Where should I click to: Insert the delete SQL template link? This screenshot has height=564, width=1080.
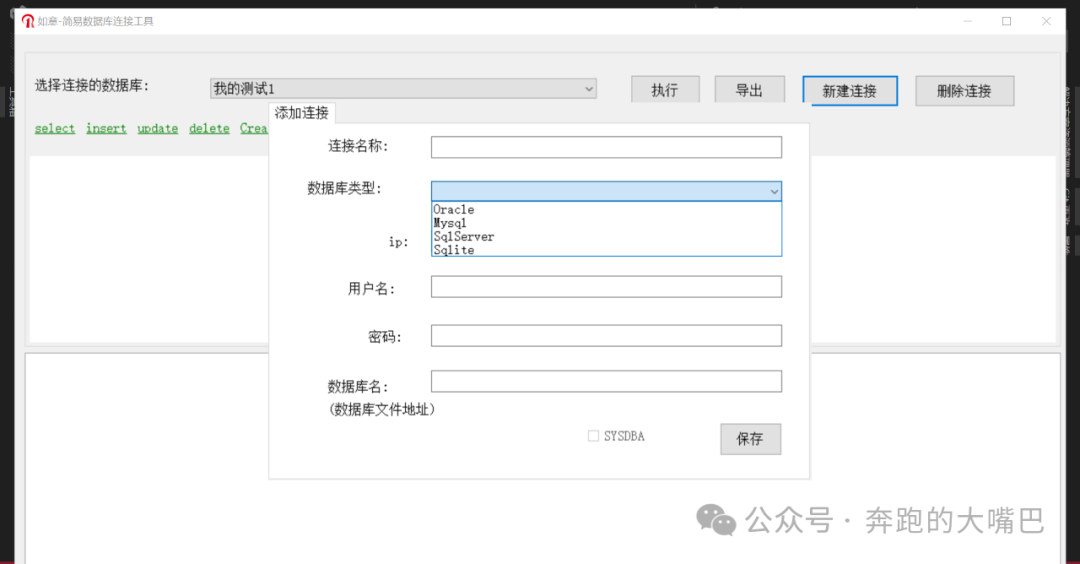click(x=209, y=129)
